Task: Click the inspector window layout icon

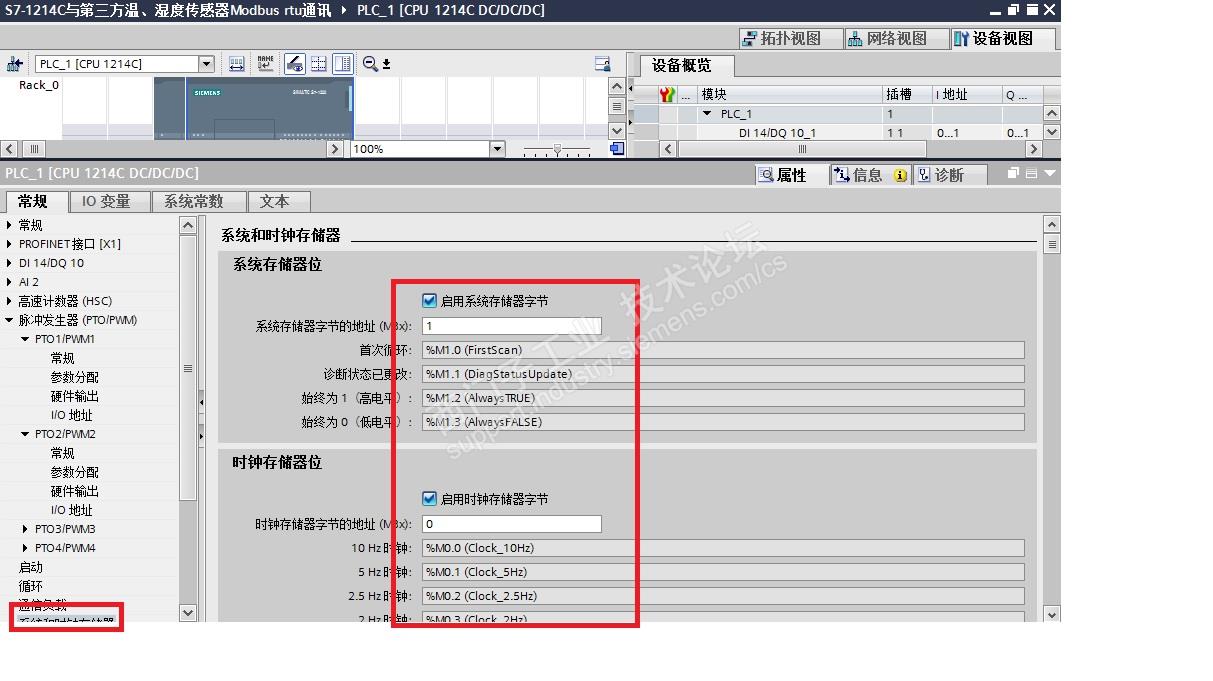Action: (1031, 173)
